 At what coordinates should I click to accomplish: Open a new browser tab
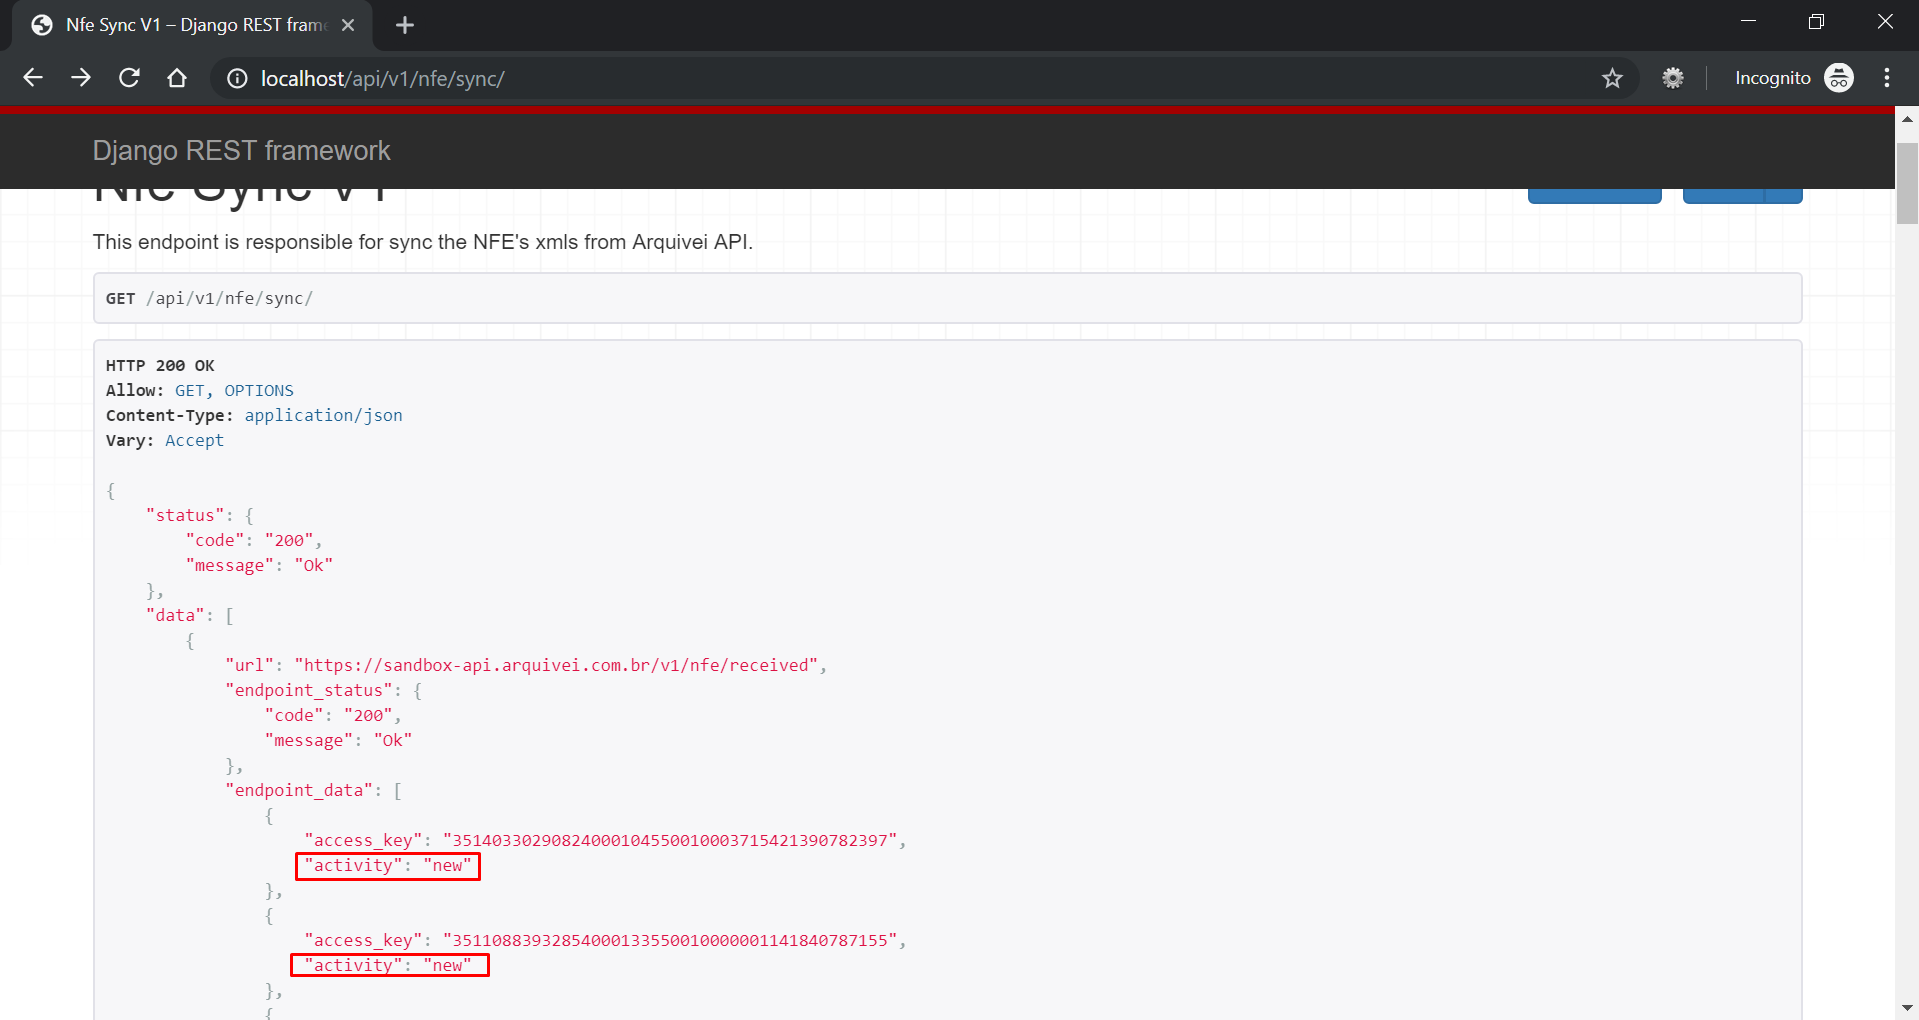405,25
